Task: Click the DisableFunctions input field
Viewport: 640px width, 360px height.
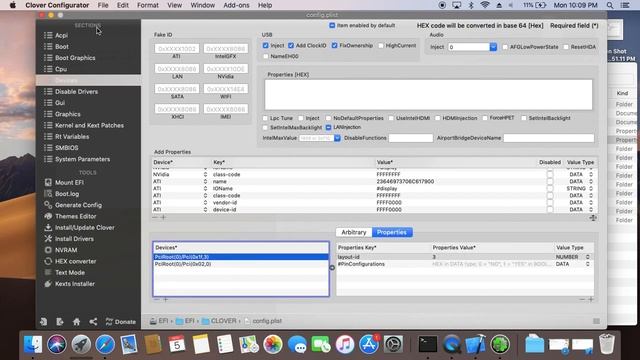Action: pos(411,138)
